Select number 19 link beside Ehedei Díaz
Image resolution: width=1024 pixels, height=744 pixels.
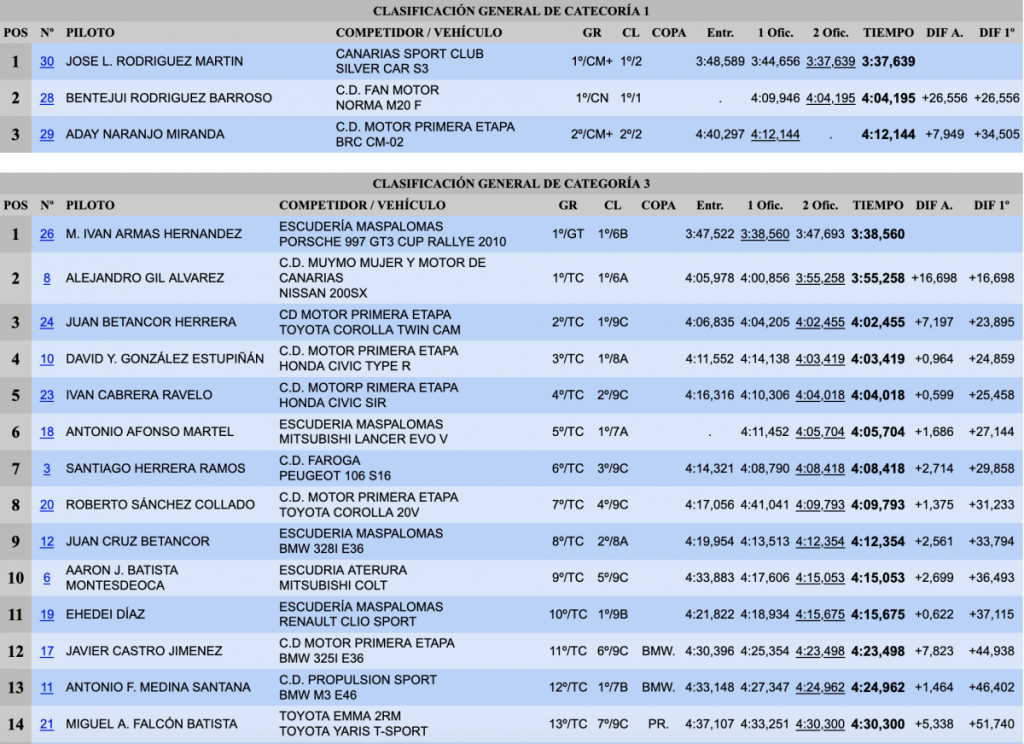click(47, 614)
